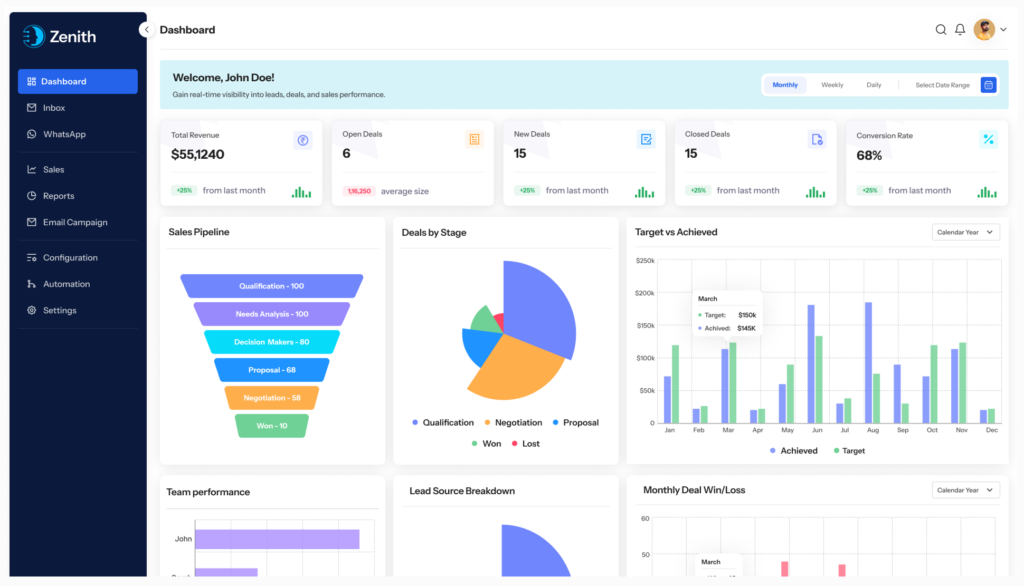Image resolution: width=1024 pixels, height=586 pixels.
Task: Click the Qualification - 100 funnel stage
Action: [x=272, y=286]
